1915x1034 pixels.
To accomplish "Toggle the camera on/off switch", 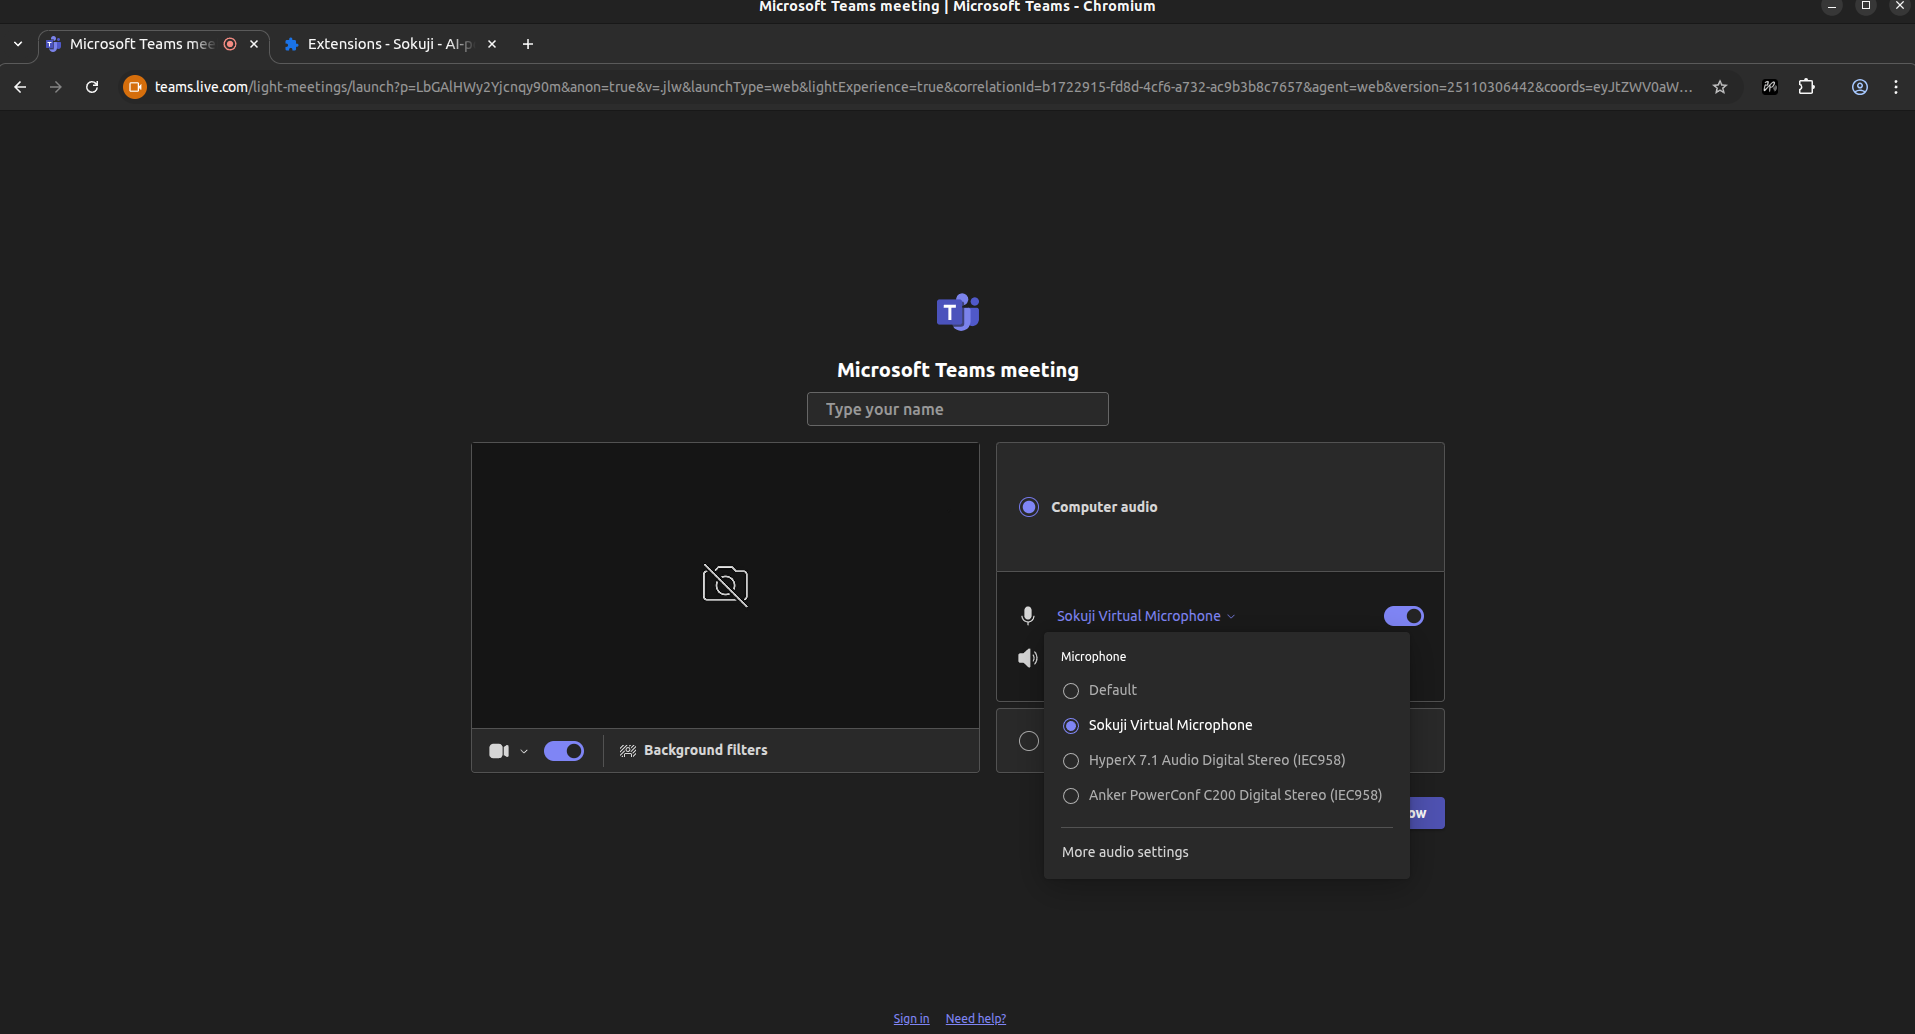I will pyautogui.click(x=564, y=751).
